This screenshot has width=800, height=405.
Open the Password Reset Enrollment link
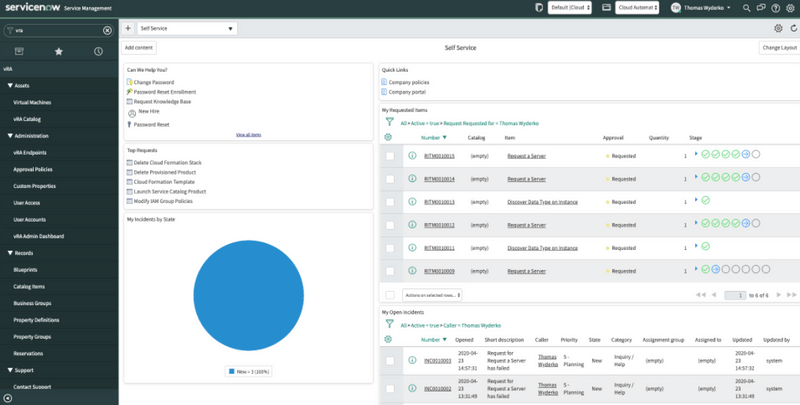164,91
